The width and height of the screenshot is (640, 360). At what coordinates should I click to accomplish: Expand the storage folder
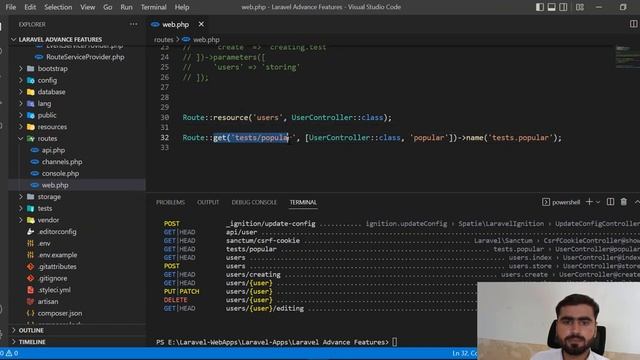tap(49, 197)
